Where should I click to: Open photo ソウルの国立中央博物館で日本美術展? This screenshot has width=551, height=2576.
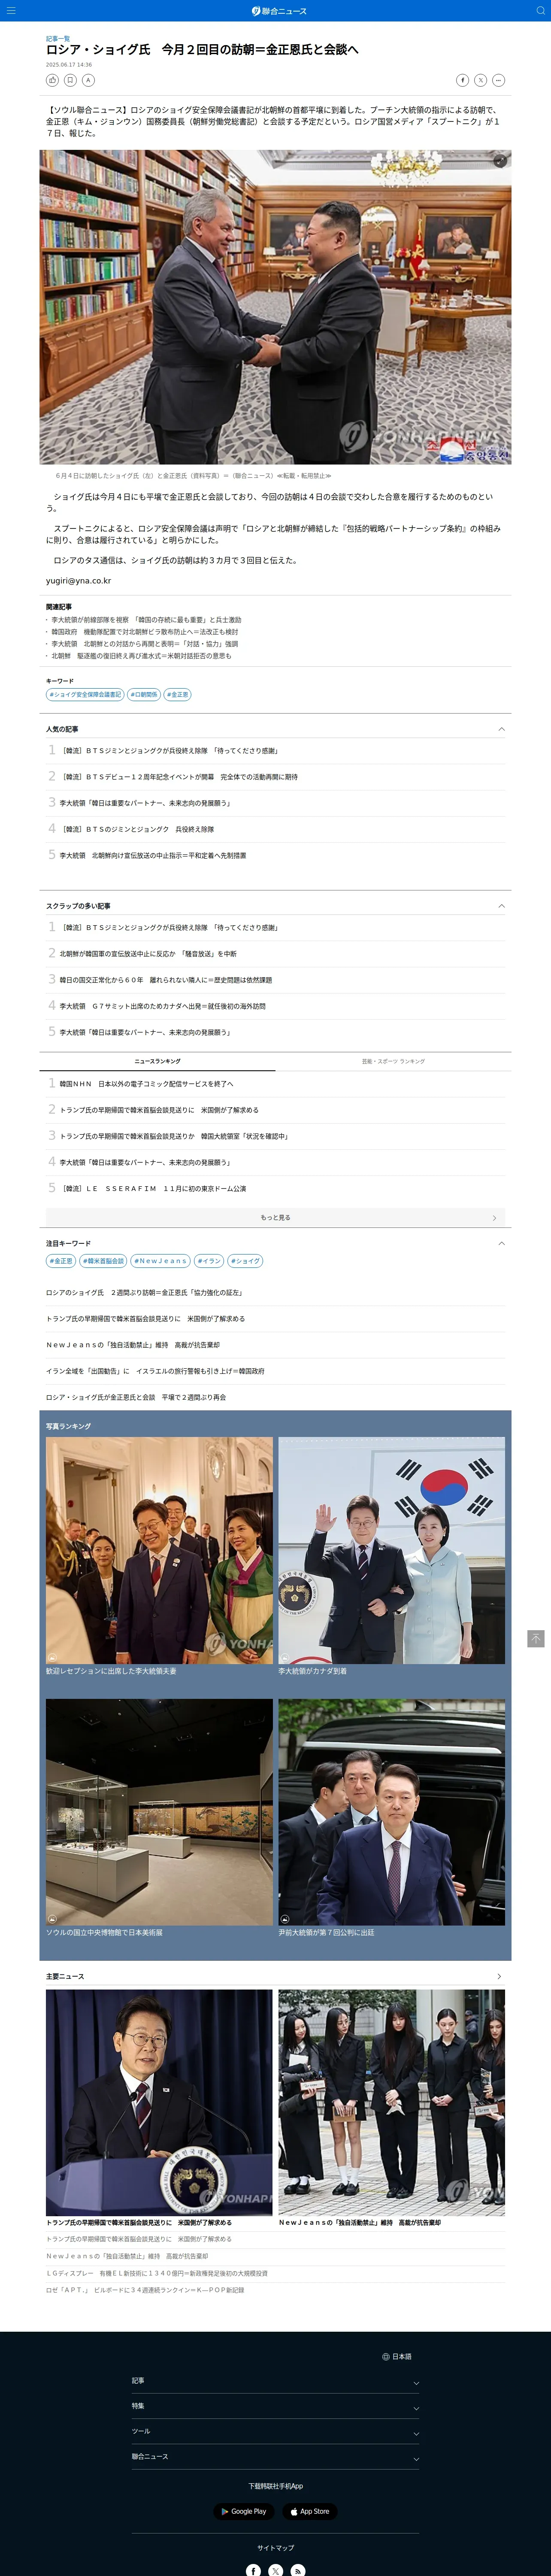(159, 1812)
